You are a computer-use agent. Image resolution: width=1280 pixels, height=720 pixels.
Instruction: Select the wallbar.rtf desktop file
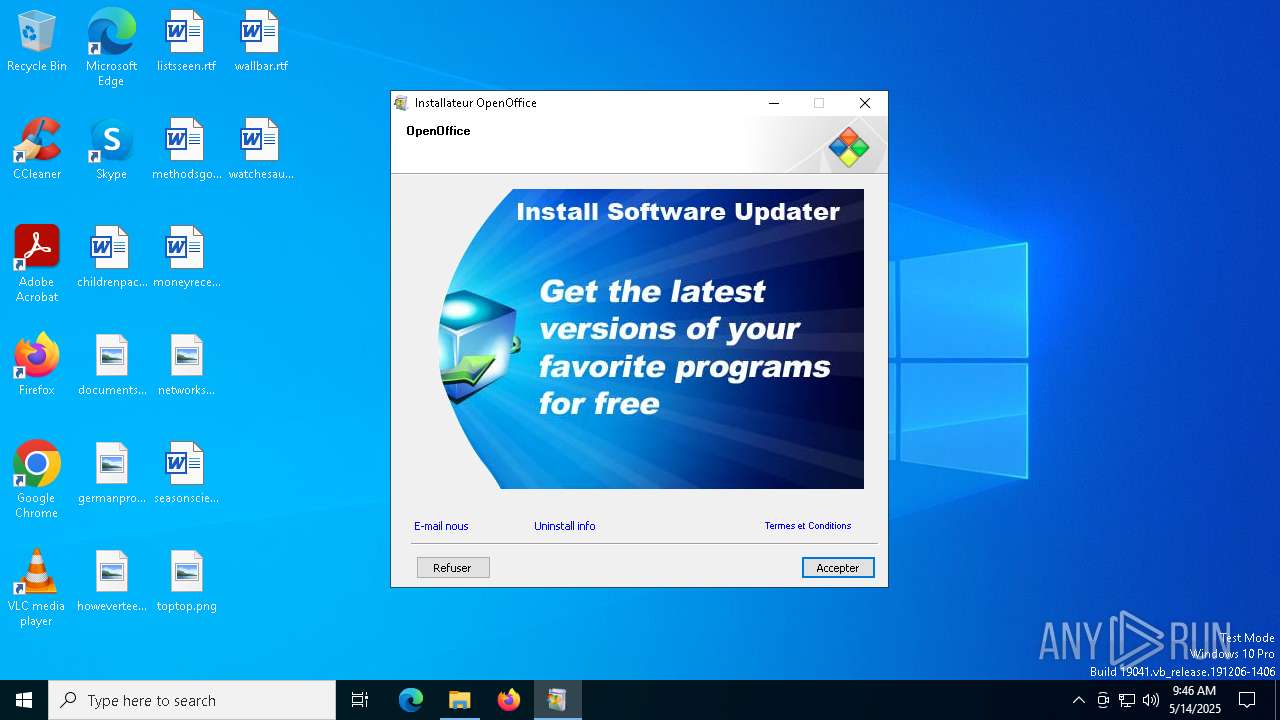pos(261,41)
